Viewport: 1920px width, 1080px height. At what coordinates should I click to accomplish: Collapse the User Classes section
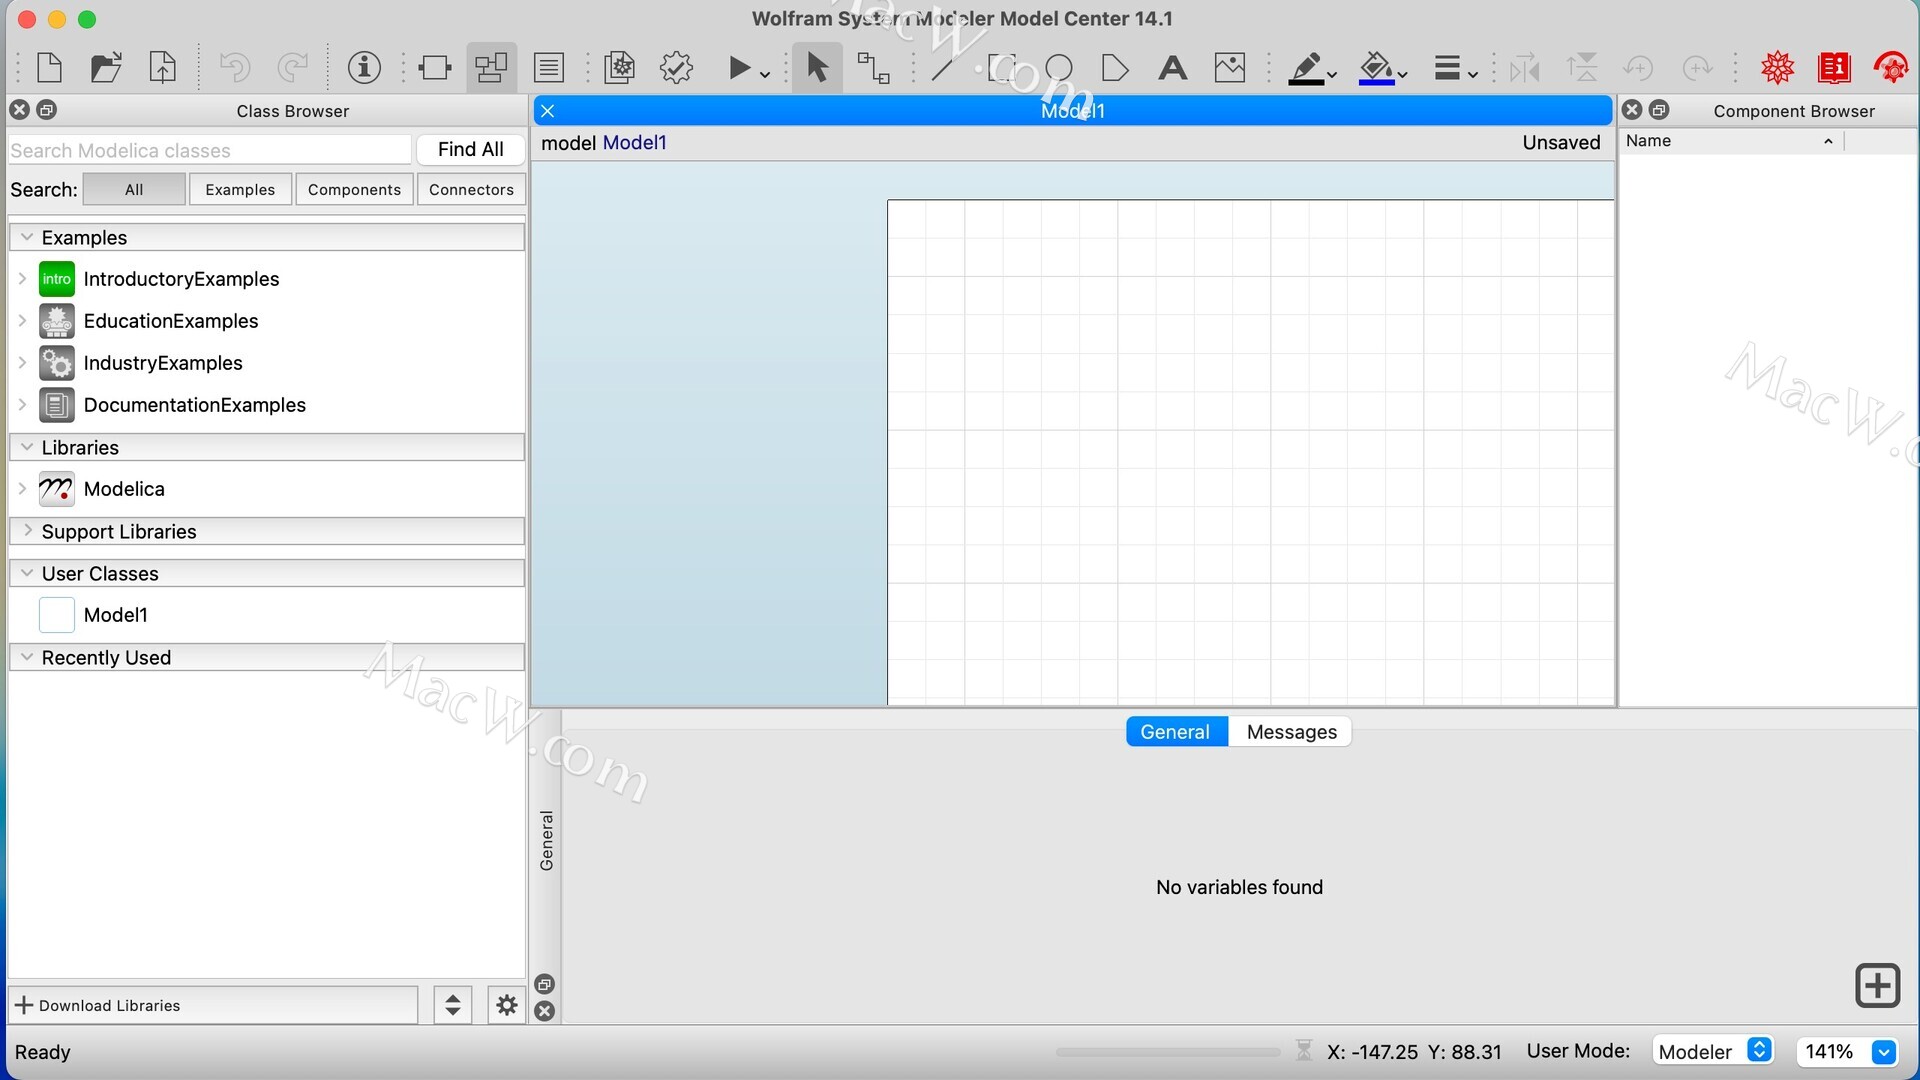(x=27, y=573)
